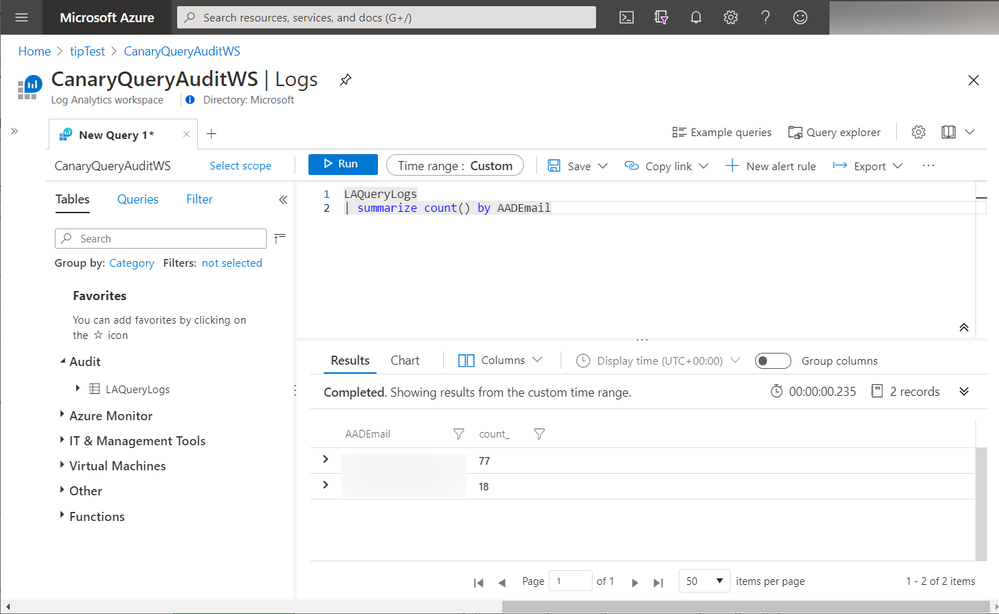Open Query explorer
The height and width of the screenshot is (614, 999).
pyautogui.click(x=834, y=132)
